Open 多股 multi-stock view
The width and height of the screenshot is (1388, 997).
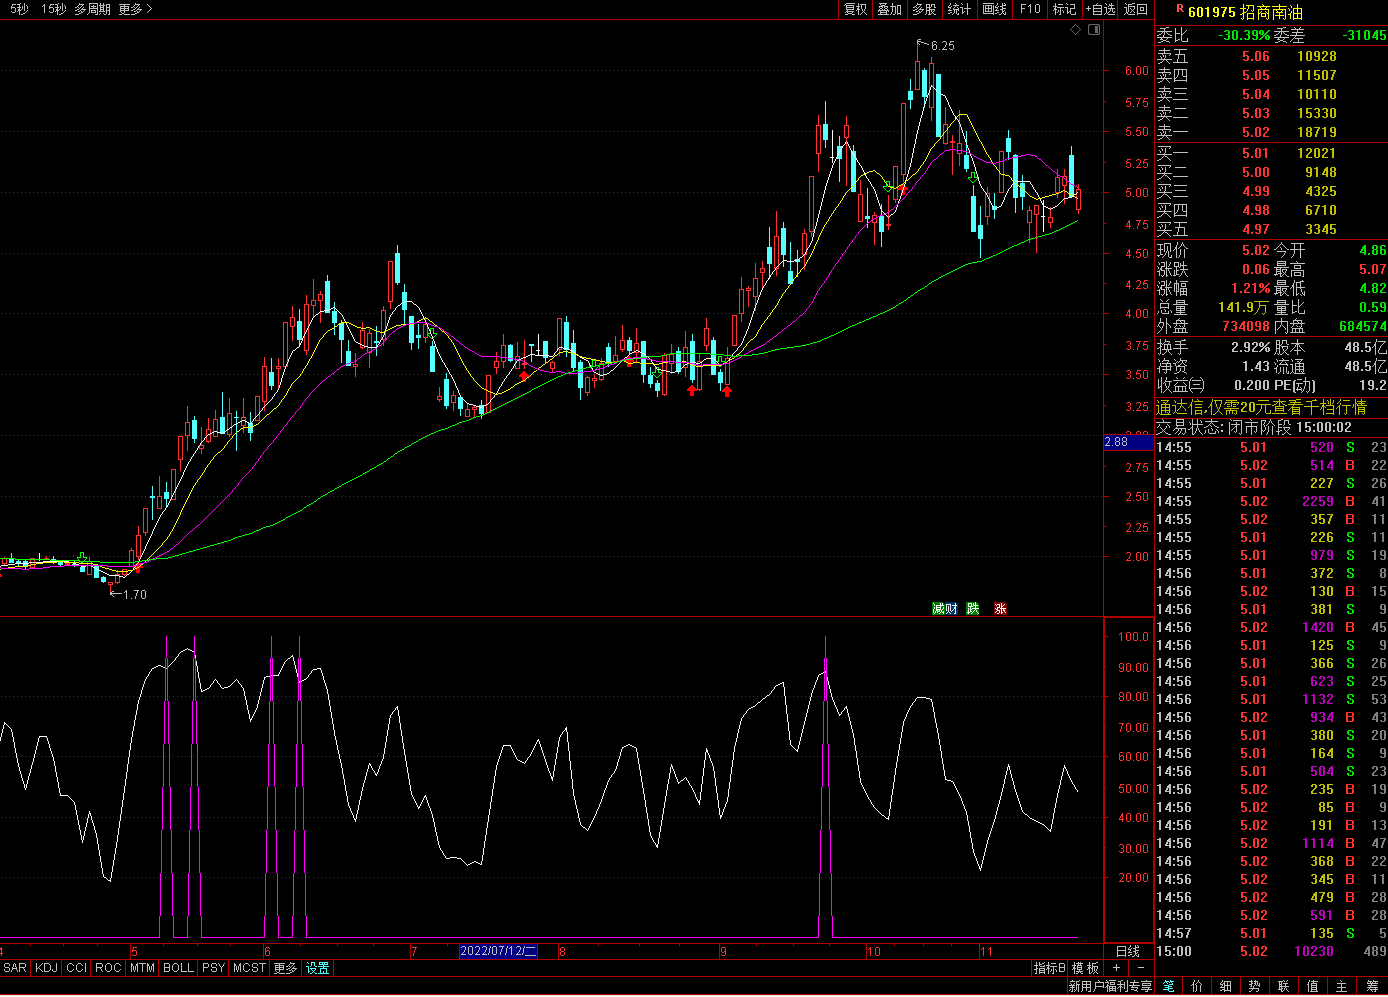[x=925, y=9]
